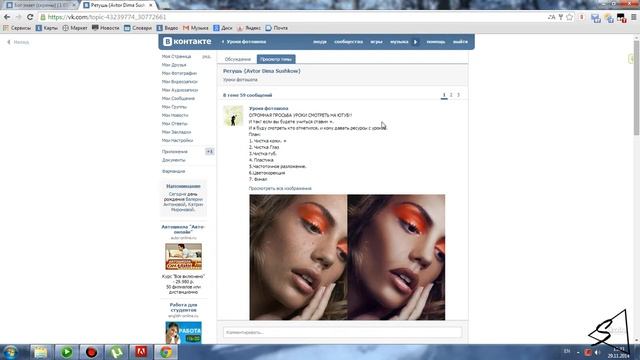
Task: Open сообщества in the VK header
Action: (x=348, y=42)
